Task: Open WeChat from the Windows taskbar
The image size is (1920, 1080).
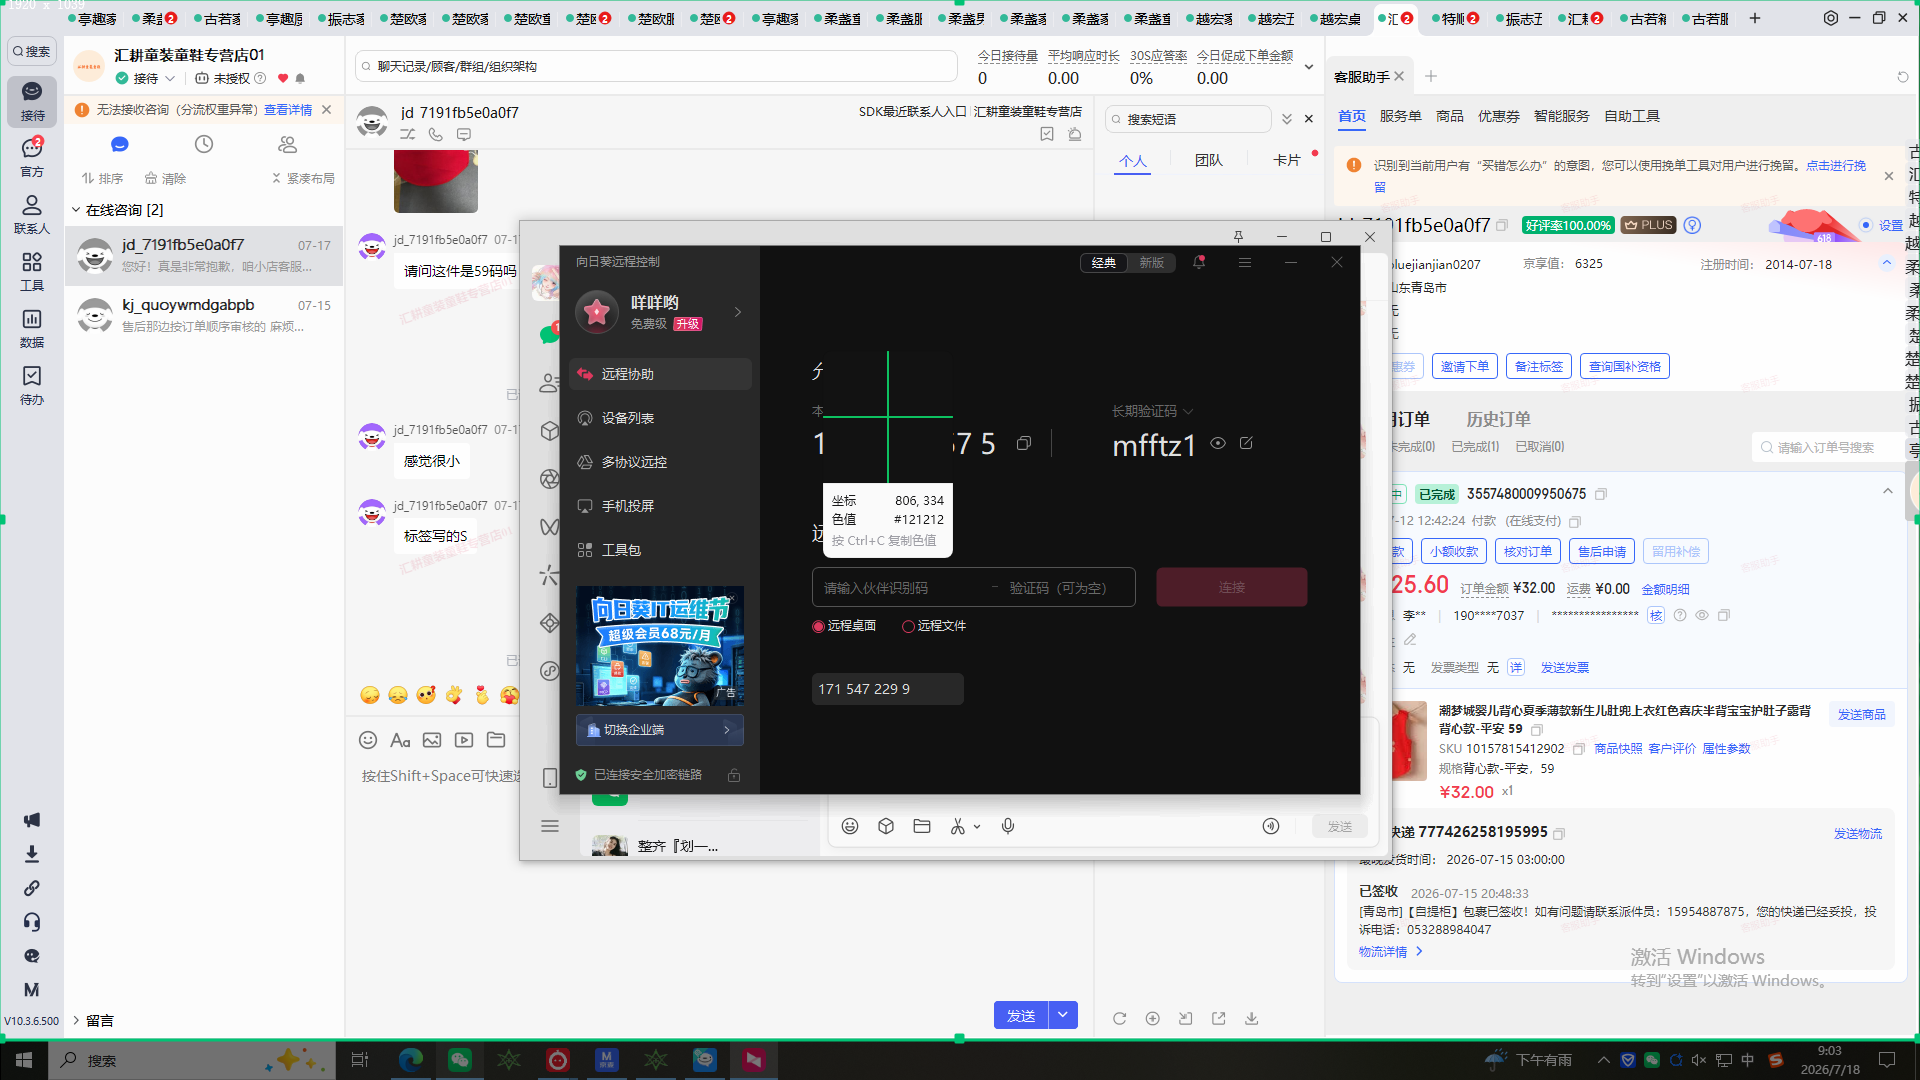Action: tap(459, 1060)
